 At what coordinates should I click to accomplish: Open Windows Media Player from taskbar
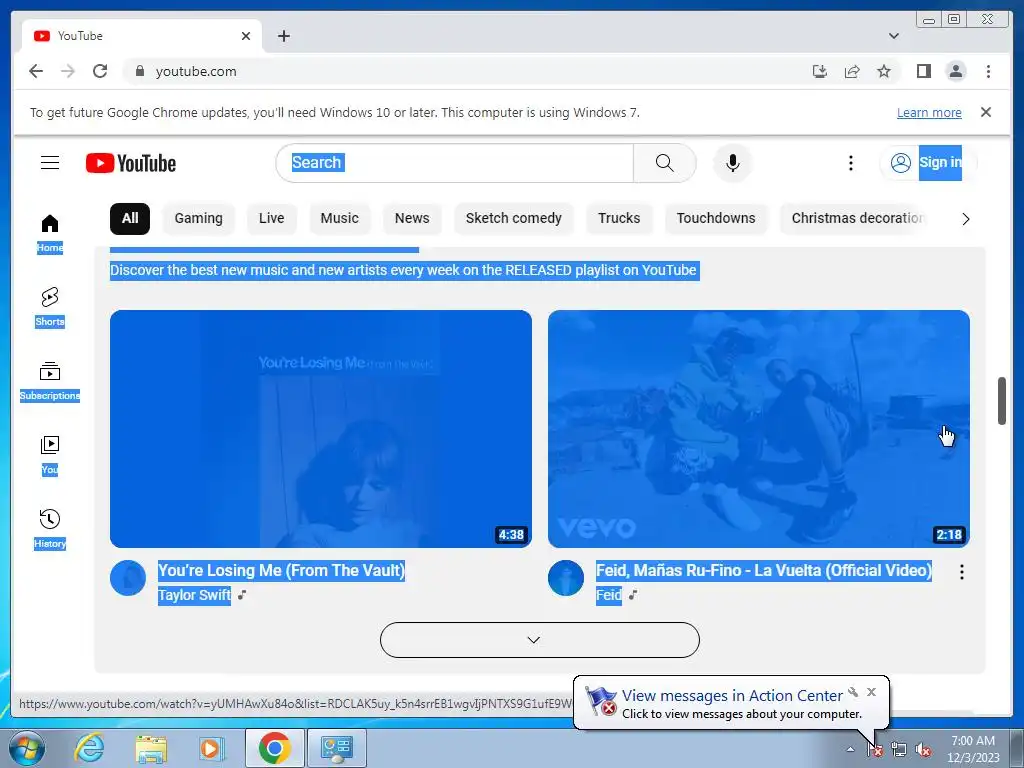pos(212,748)
